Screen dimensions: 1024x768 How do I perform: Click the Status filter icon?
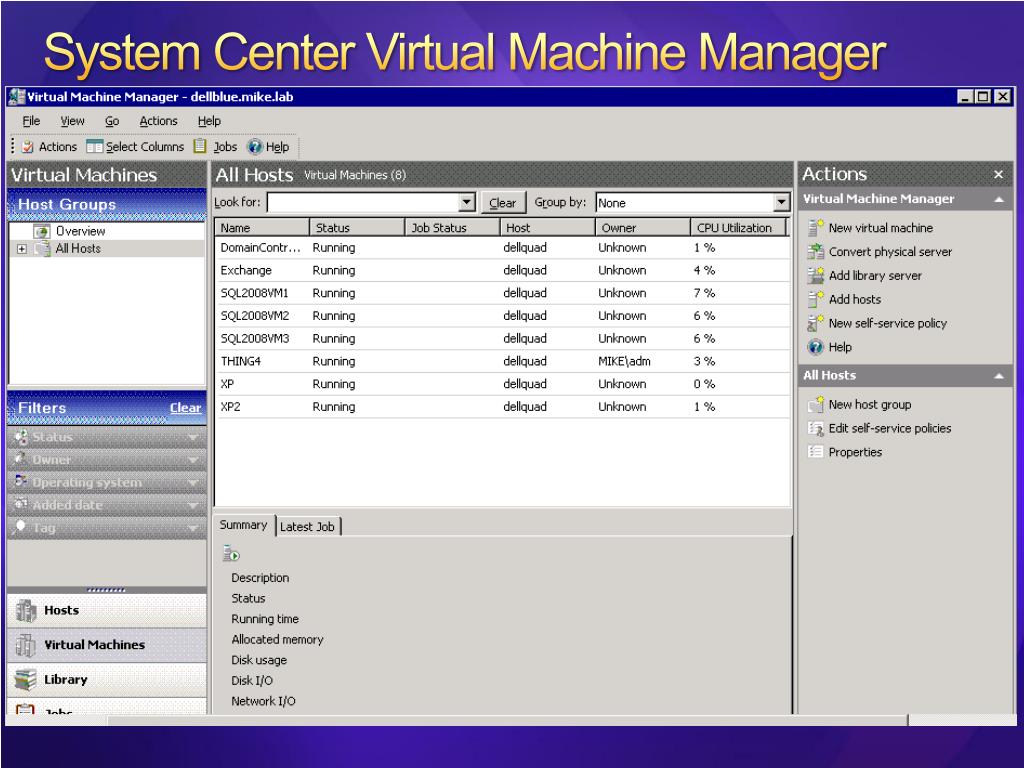click(x=22, y=436)
